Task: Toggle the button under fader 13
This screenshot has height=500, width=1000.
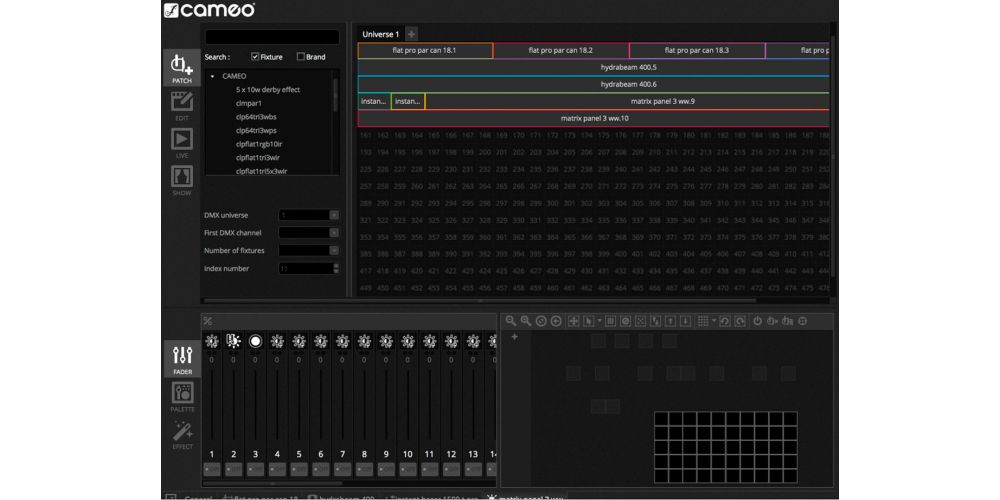Action: point(473,469)
